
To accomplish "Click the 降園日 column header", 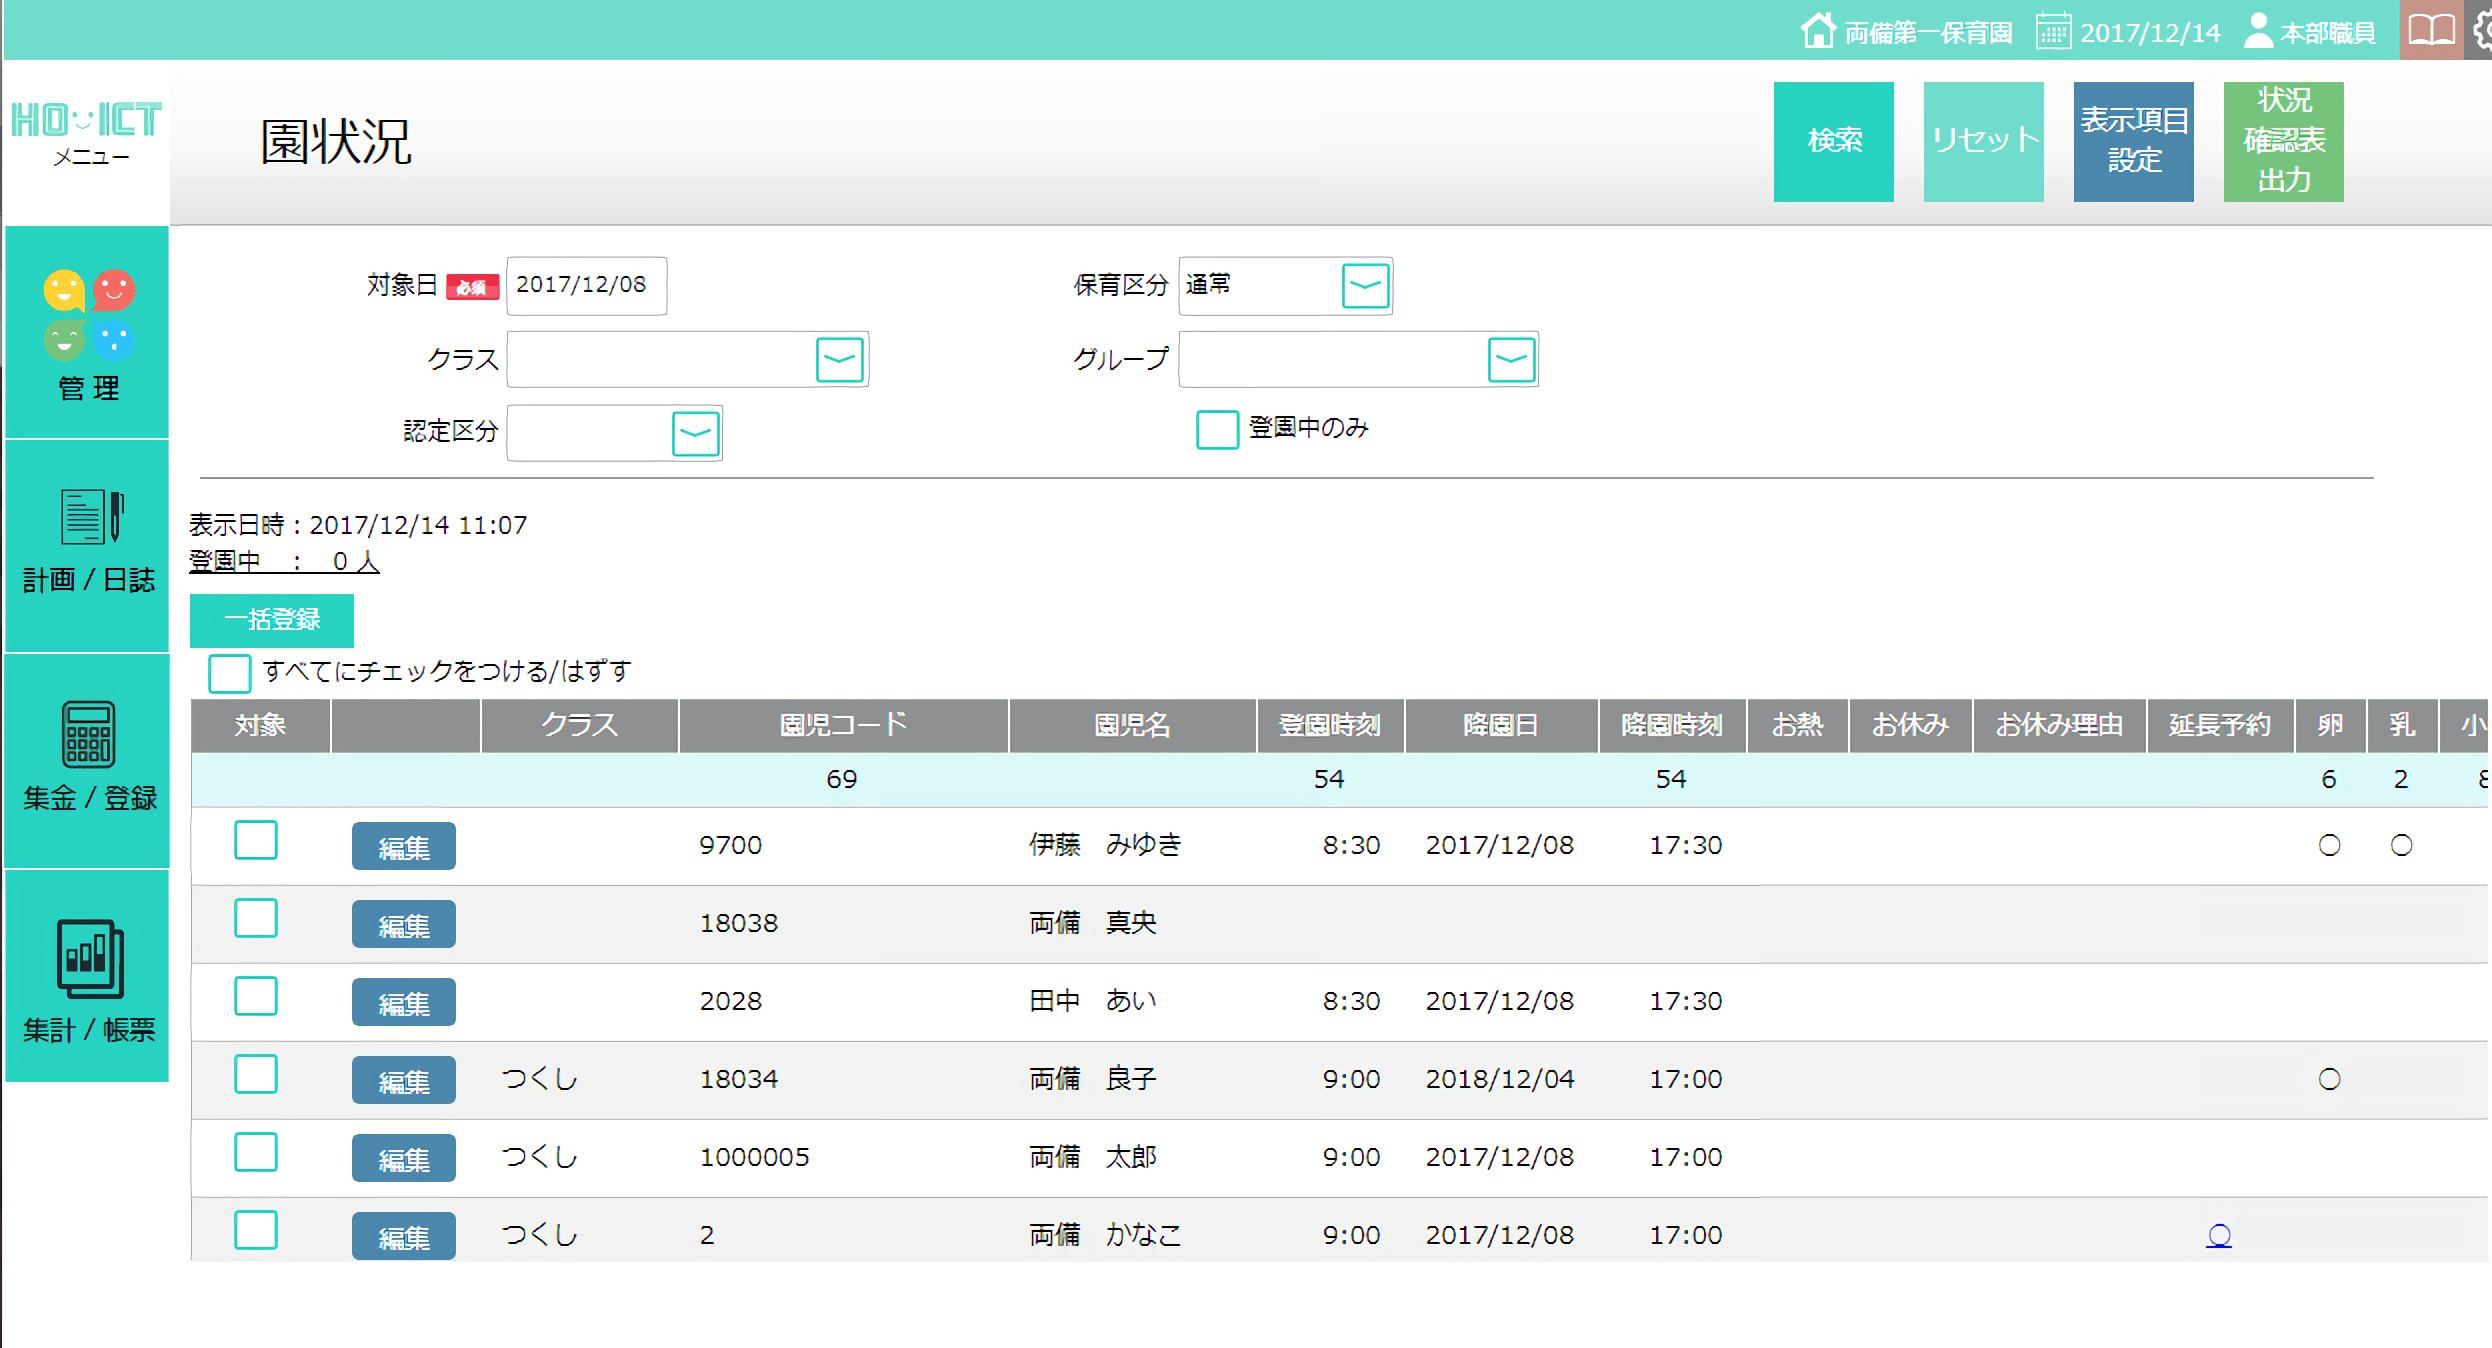I will coord(1500,725).
